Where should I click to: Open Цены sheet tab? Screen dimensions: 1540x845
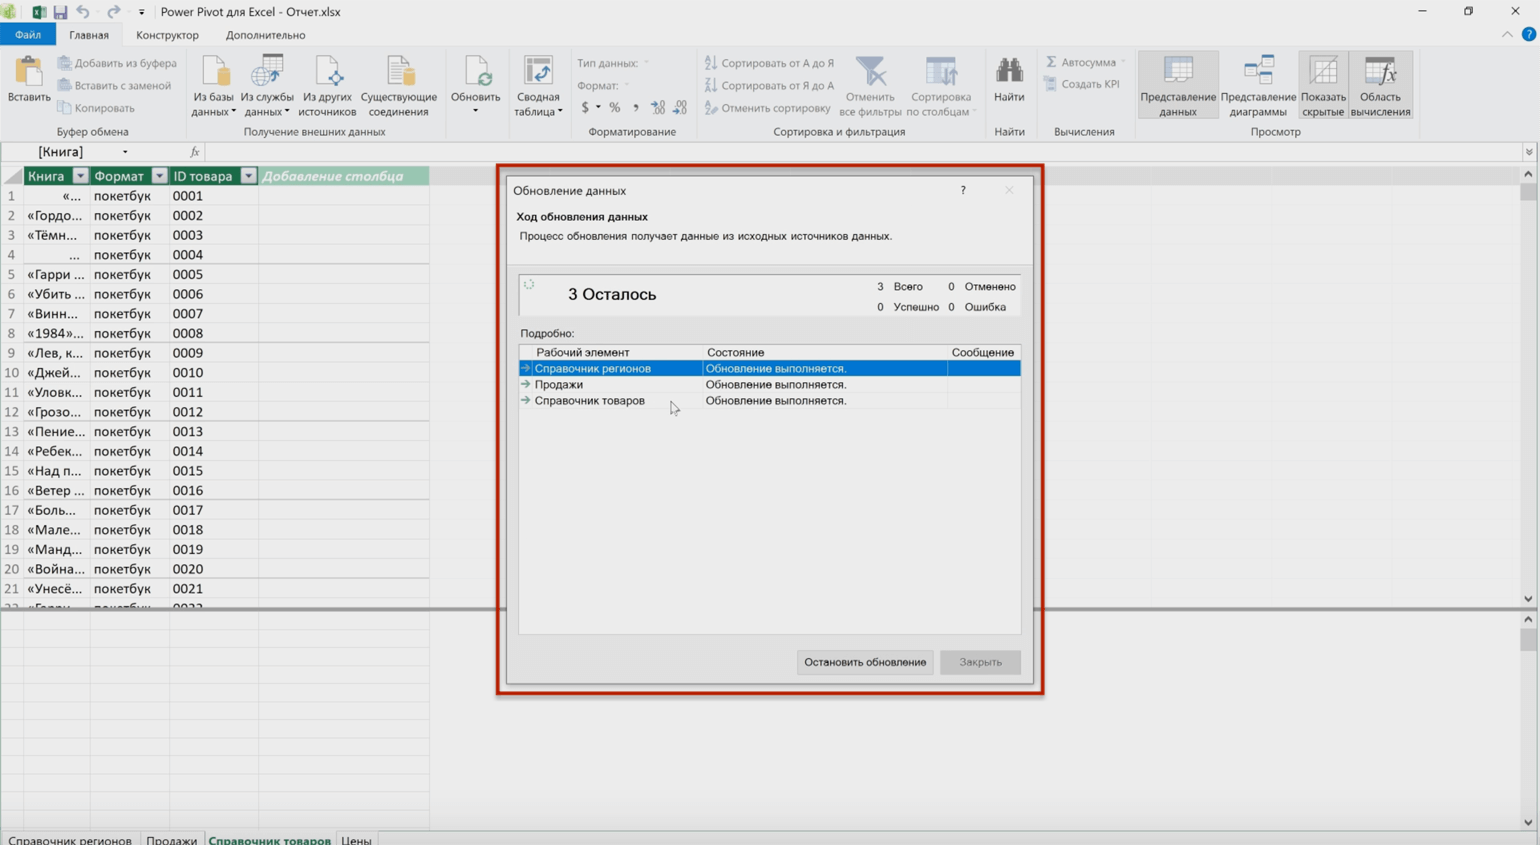[356, 839]
